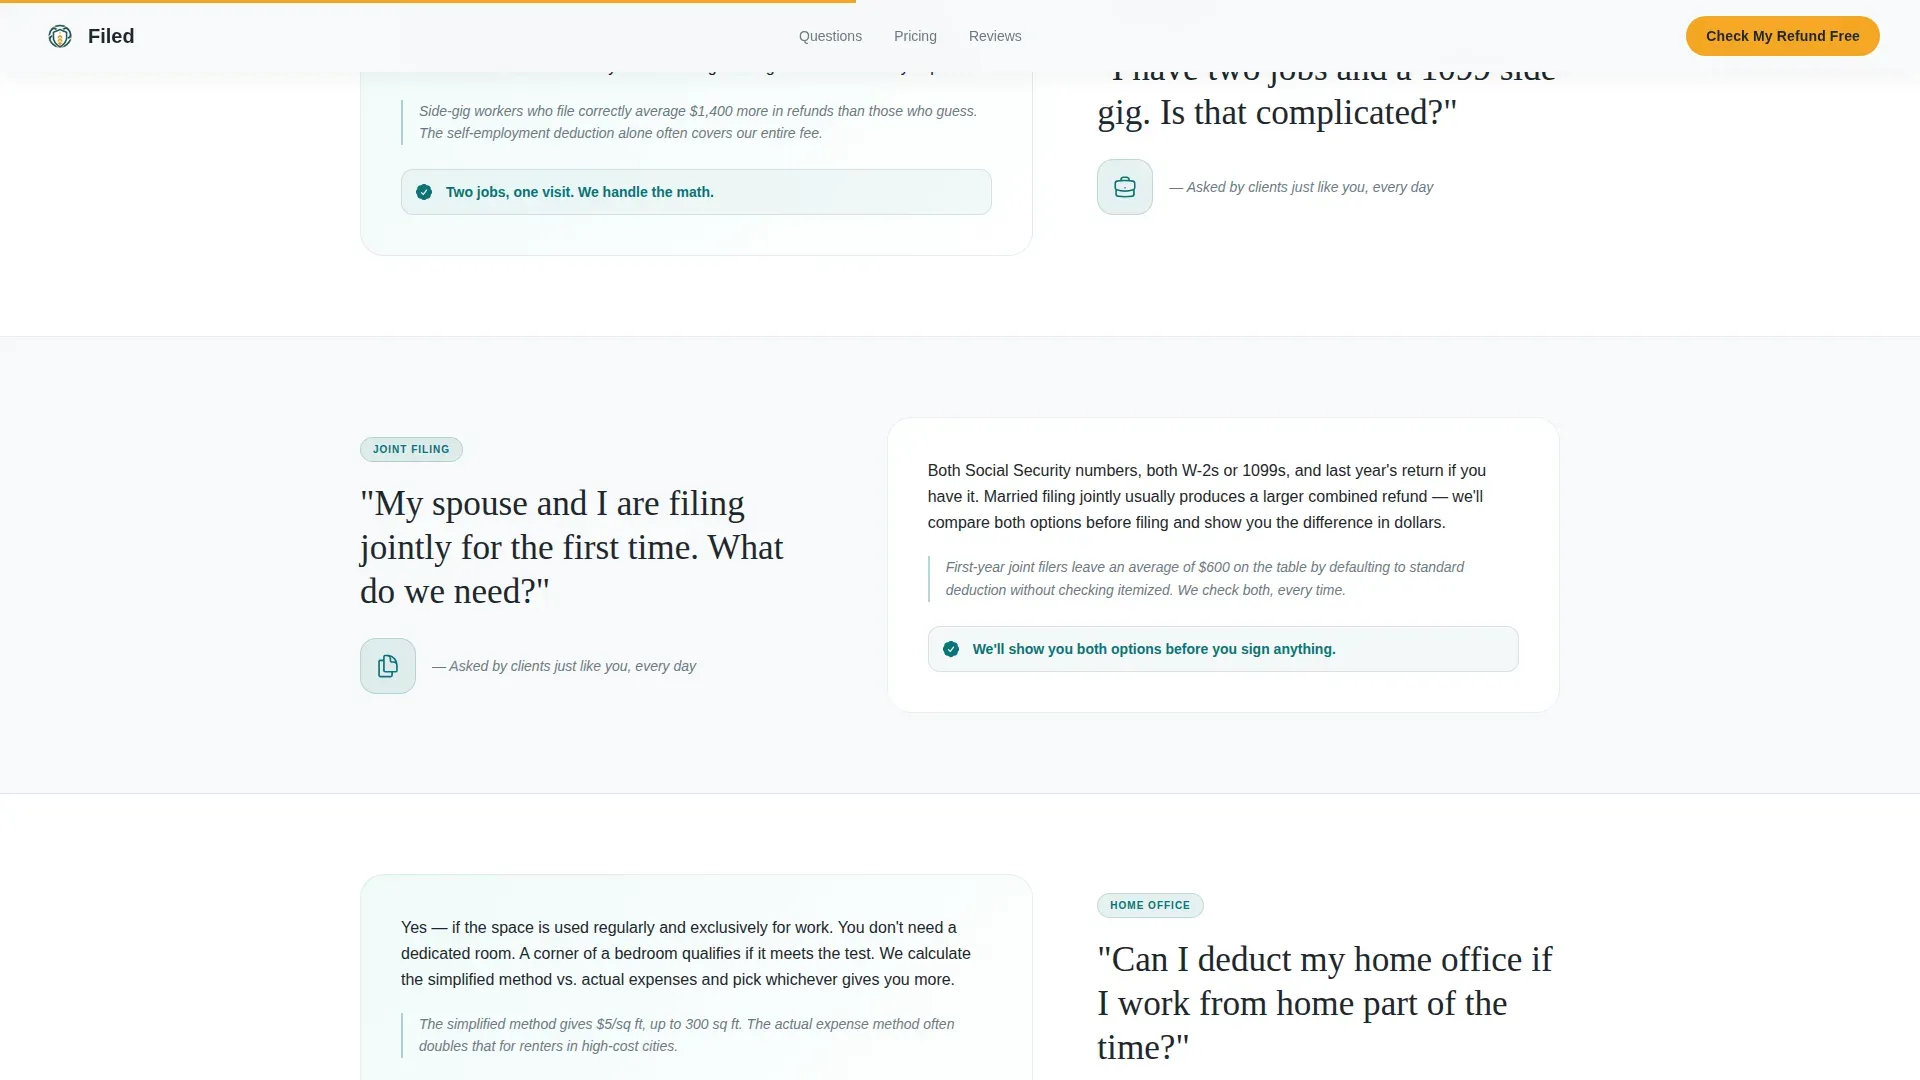1920x1080 pixels.
Task: Click the $600 first-year joint filers quote
Action: point(1205,578)
